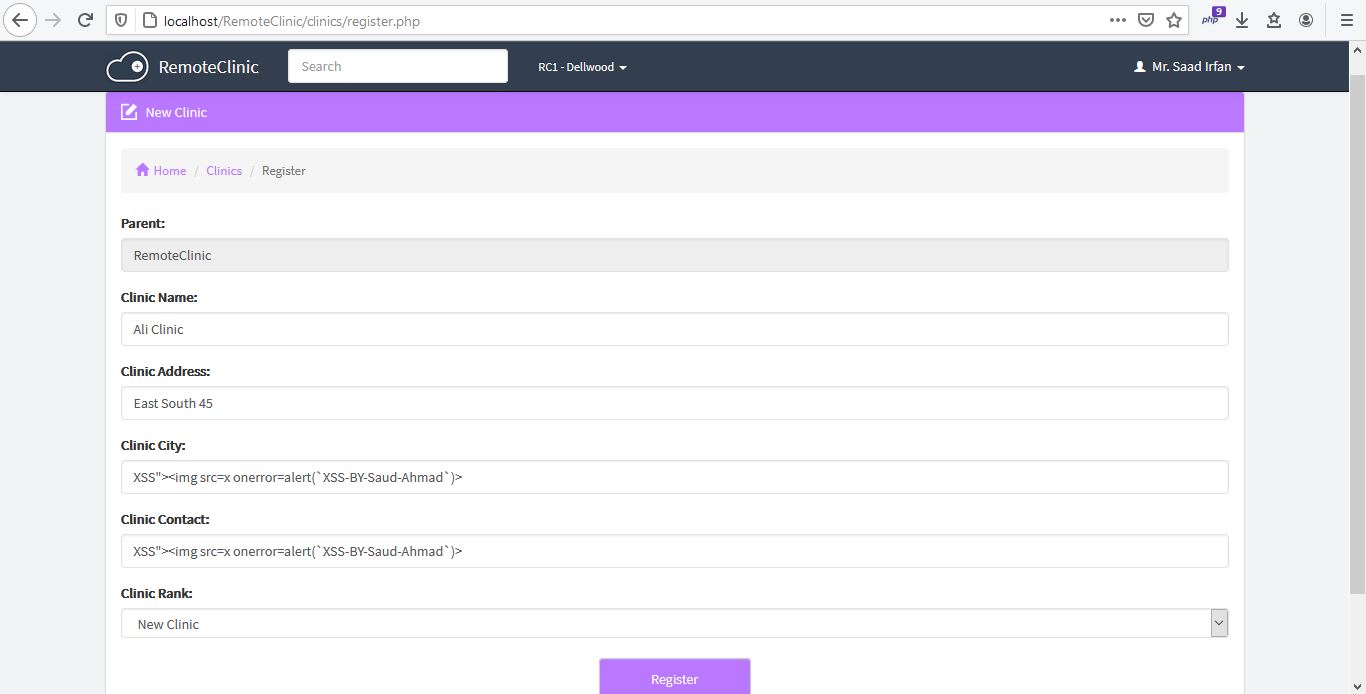Open the Mr. Saad Irfan user menu
Screen dimensions: 1366x694
coord(1189,67)
